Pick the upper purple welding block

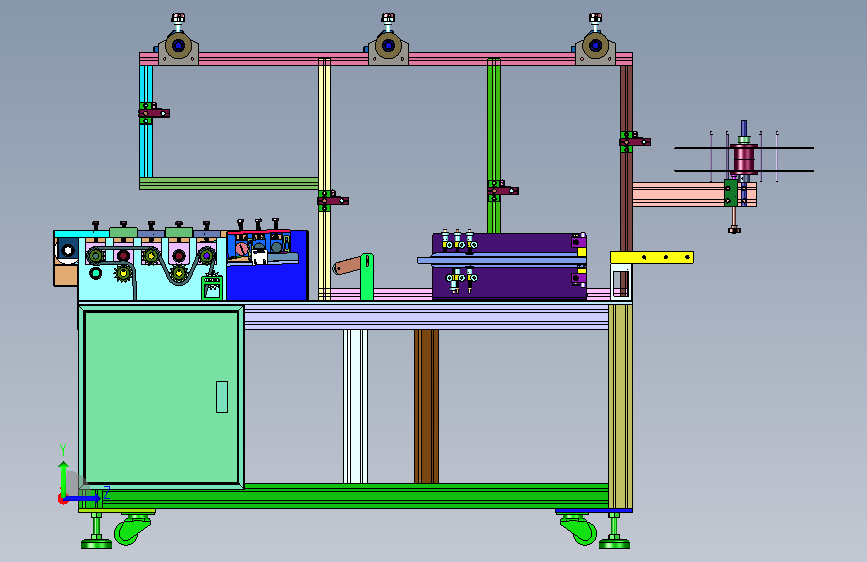tap(509, 243)
